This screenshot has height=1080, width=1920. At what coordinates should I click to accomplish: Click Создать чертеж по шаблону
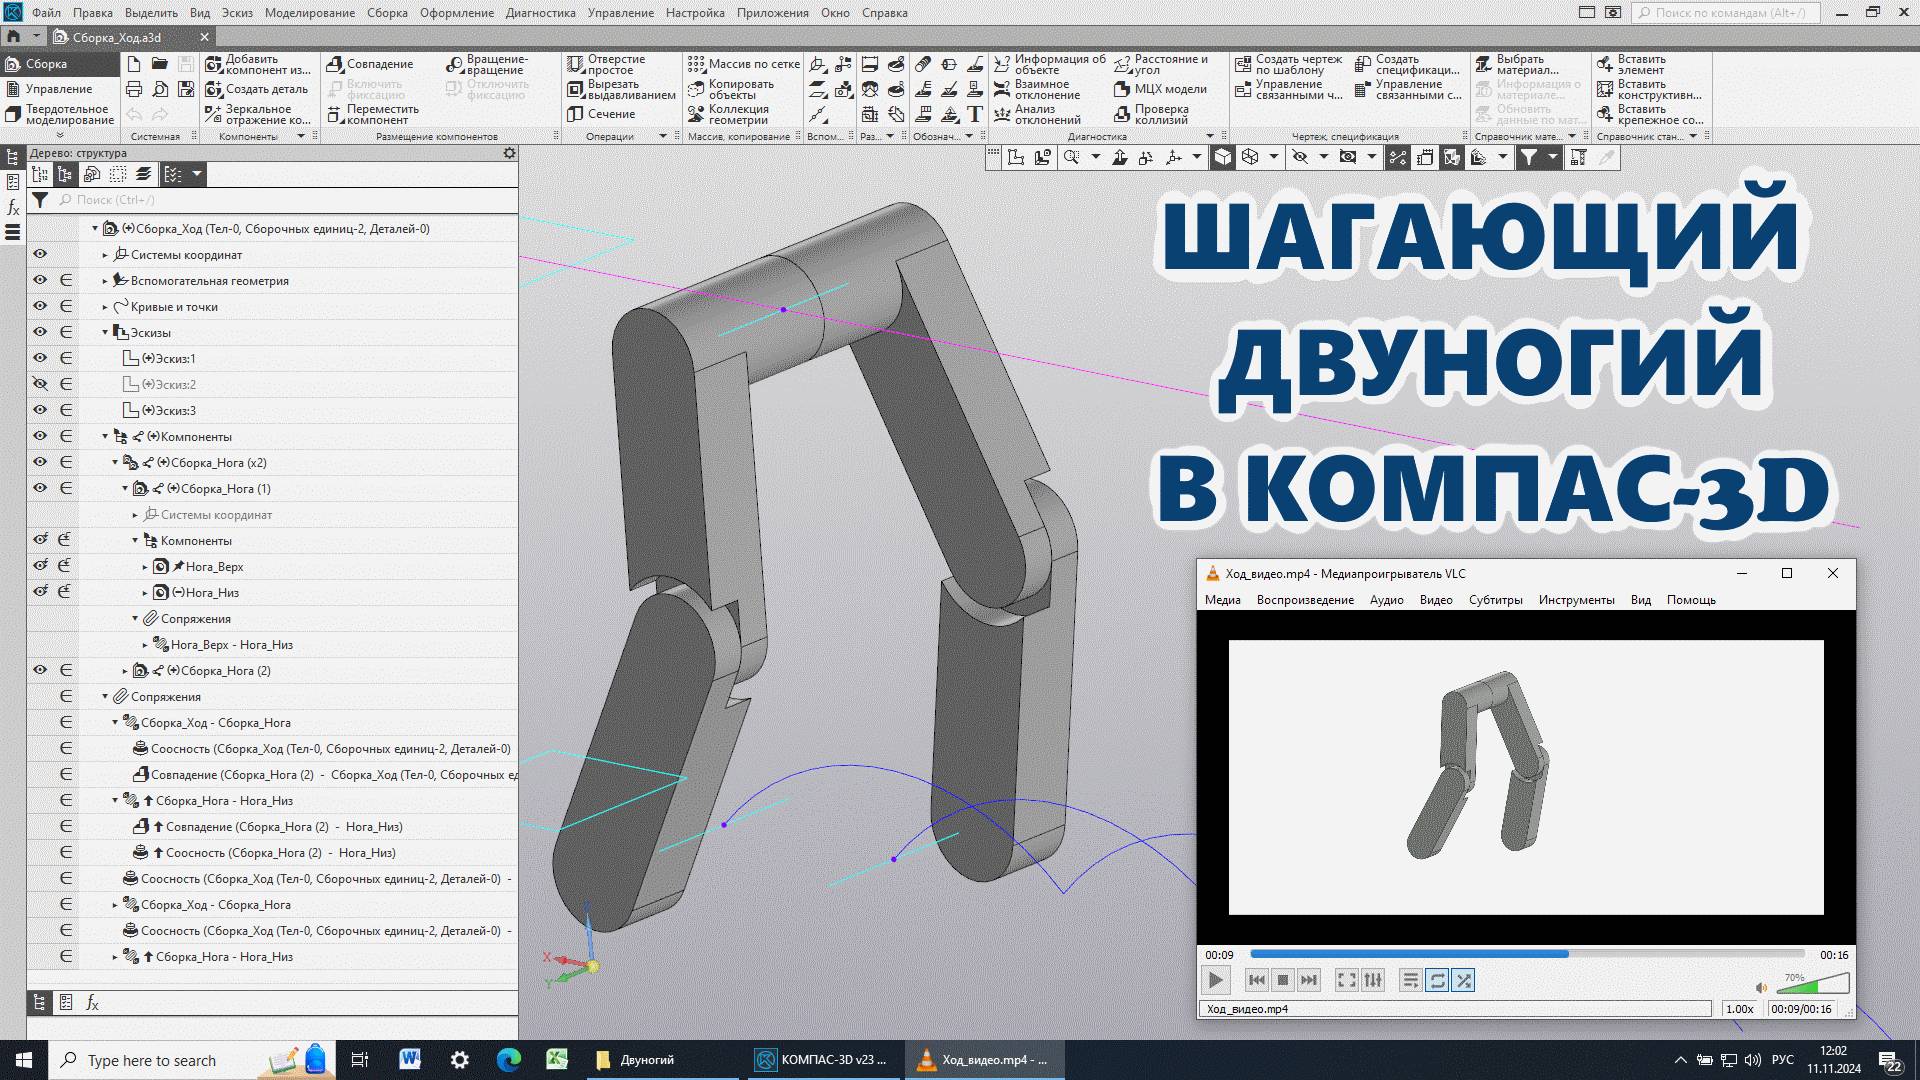pyautogui.click(x=1289, y=64)
